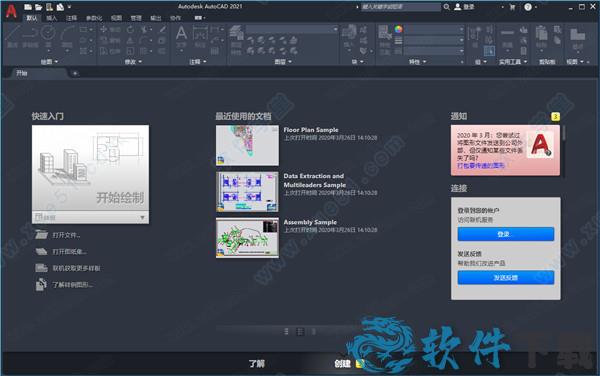Click the plus button to add new tab

point(75,73)
